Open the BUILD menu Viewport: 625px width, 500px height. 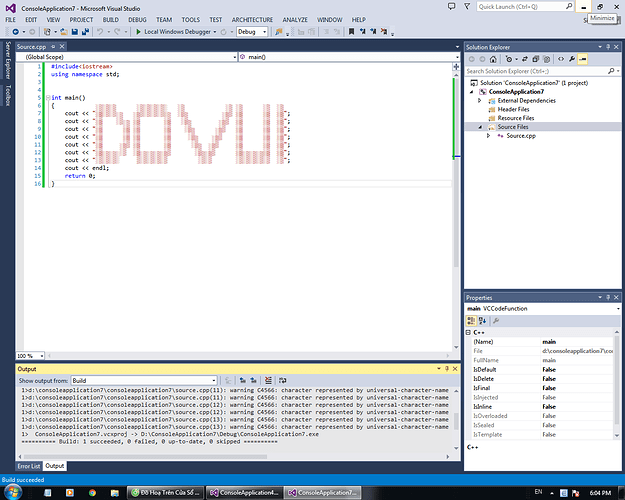[111, 19]
